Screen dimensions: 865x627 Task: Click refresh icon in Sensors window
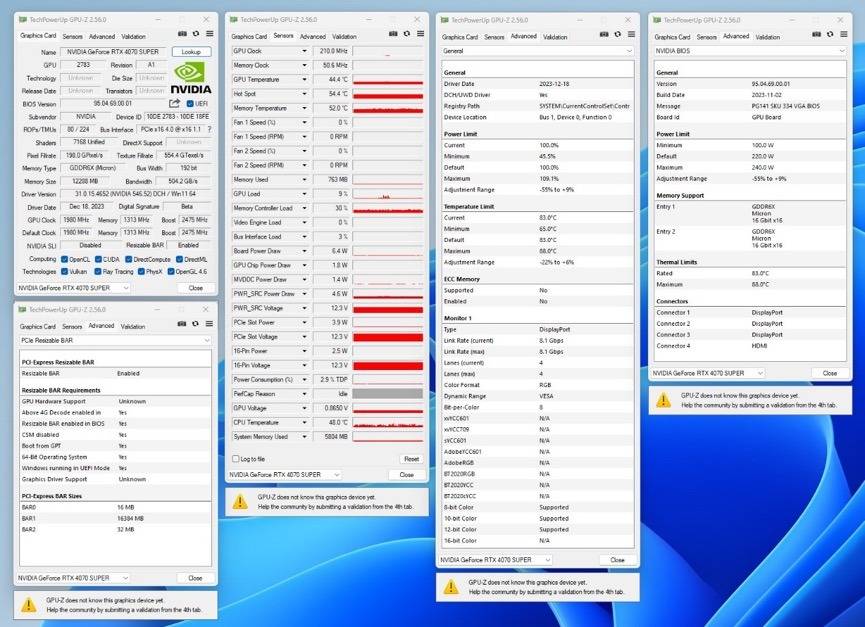click(x=407, y=34)
